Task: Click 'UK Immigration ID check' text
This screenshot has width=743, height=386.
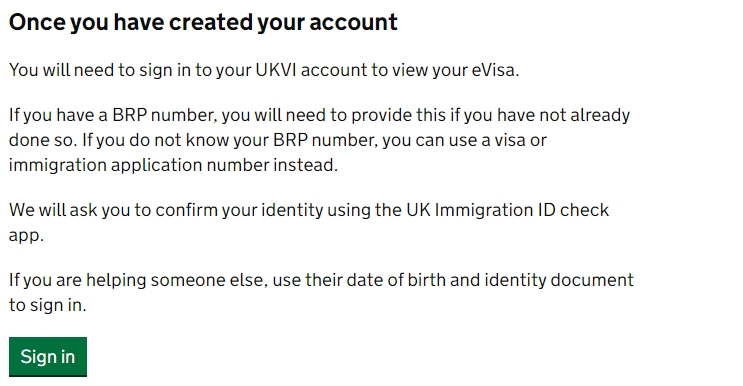Action: (x=507, y=210)
